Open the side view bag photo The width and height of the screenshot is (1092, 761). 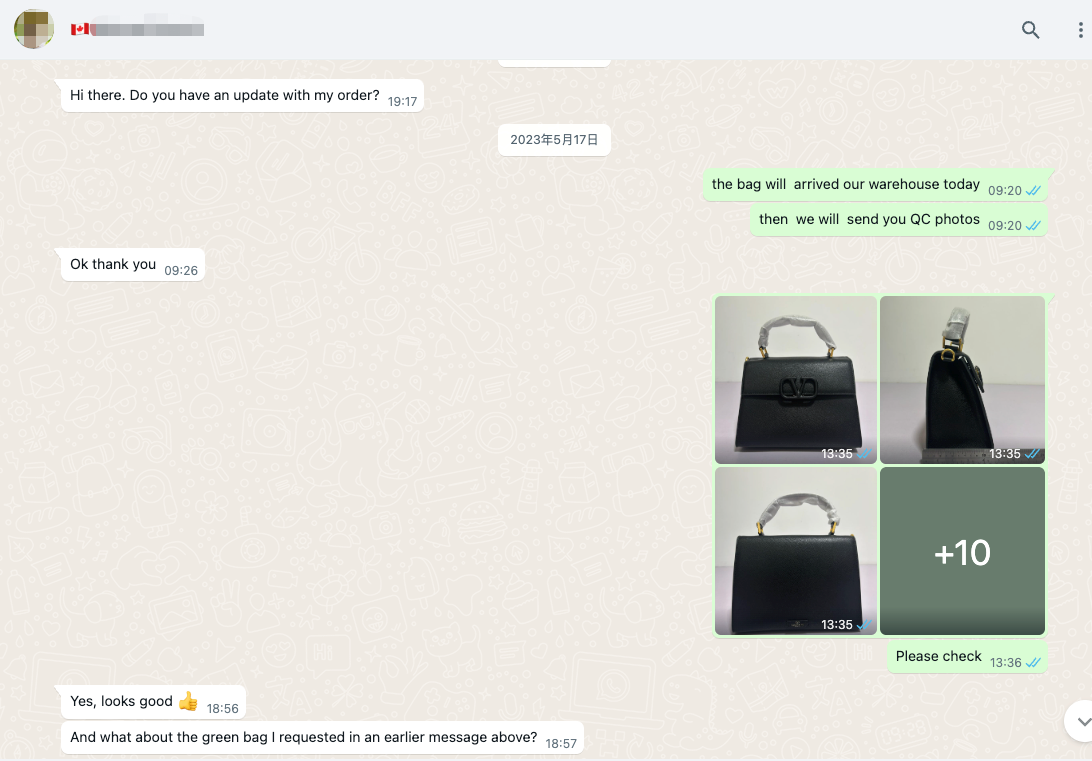pos(962,379)
